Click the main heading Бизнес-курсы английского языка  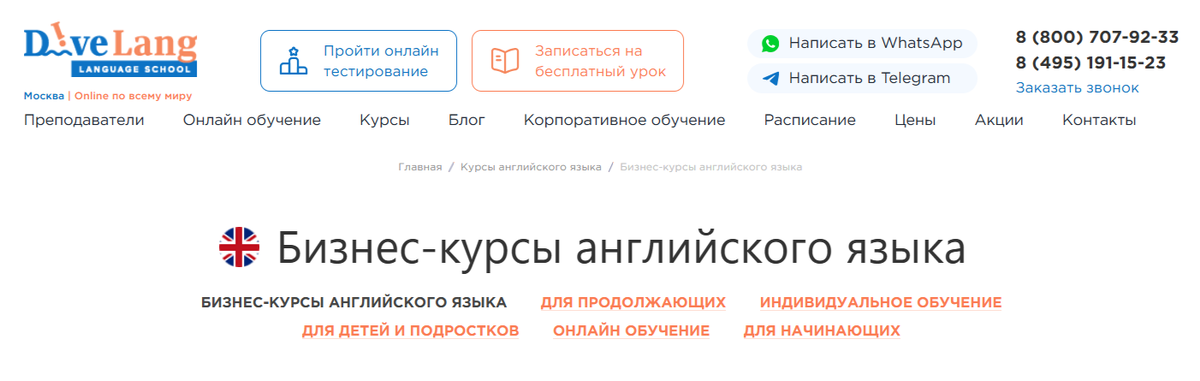click(x=621, y=248)
